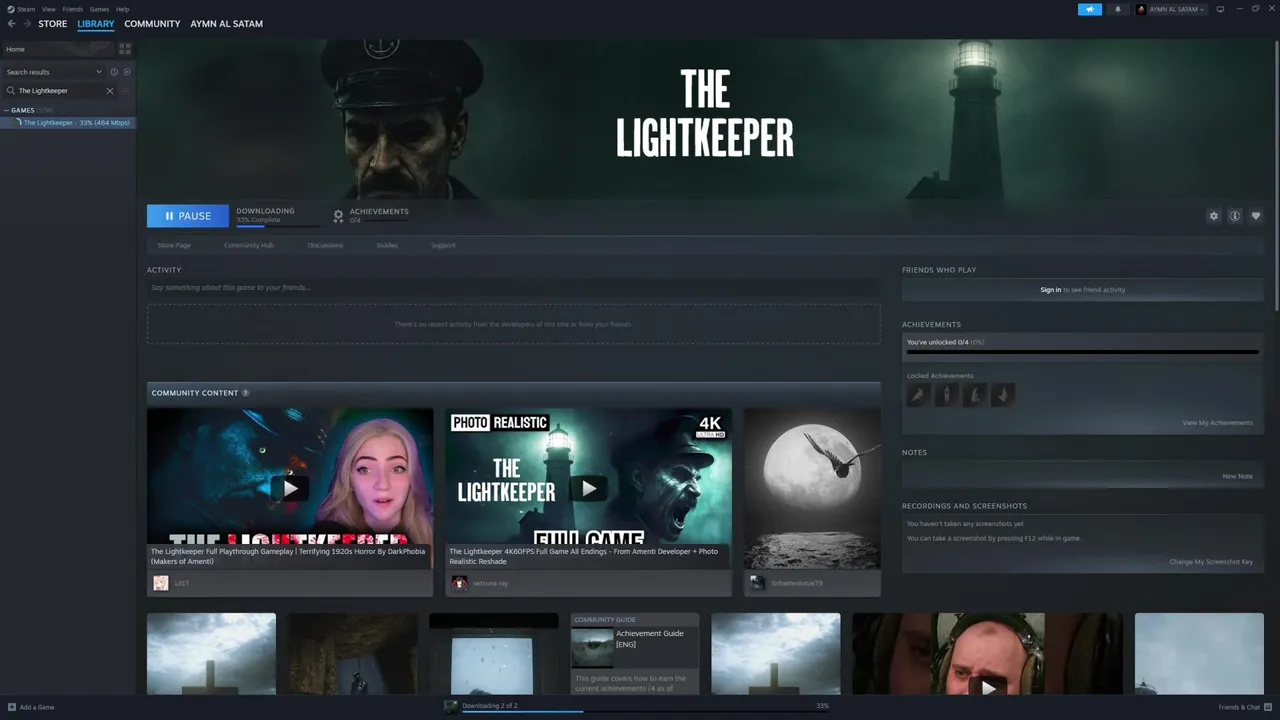
Task: Go forward with the right arrow
Action: point(27,24)
